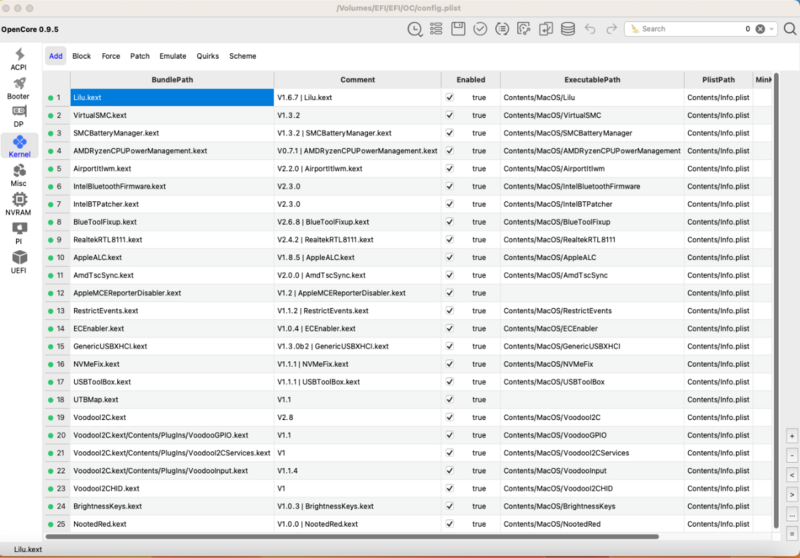This screenshot has width=800, height=558.
Task: Toggle Enabled checkbox for RestrictEvents.kext
Action: coord(449,311)
